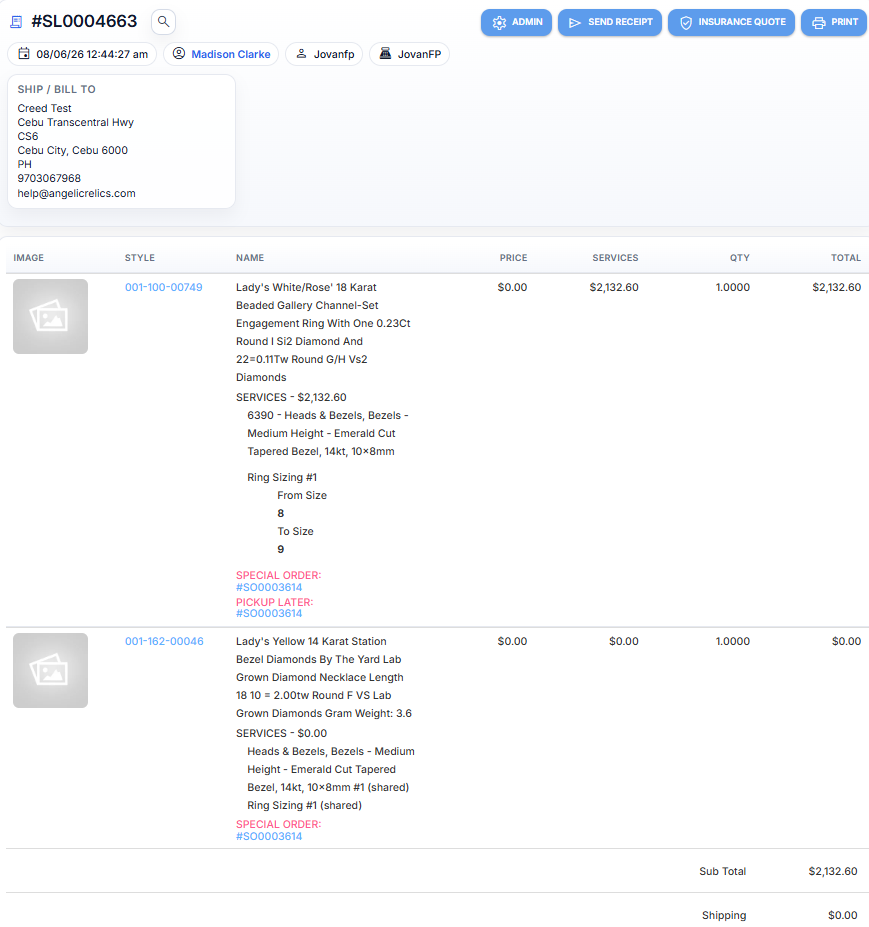Click the person icon beside Jovanfp
Image resolution: width=869 pixels, height=927 pixels.
pyautogui.click(x=301, y=54)
